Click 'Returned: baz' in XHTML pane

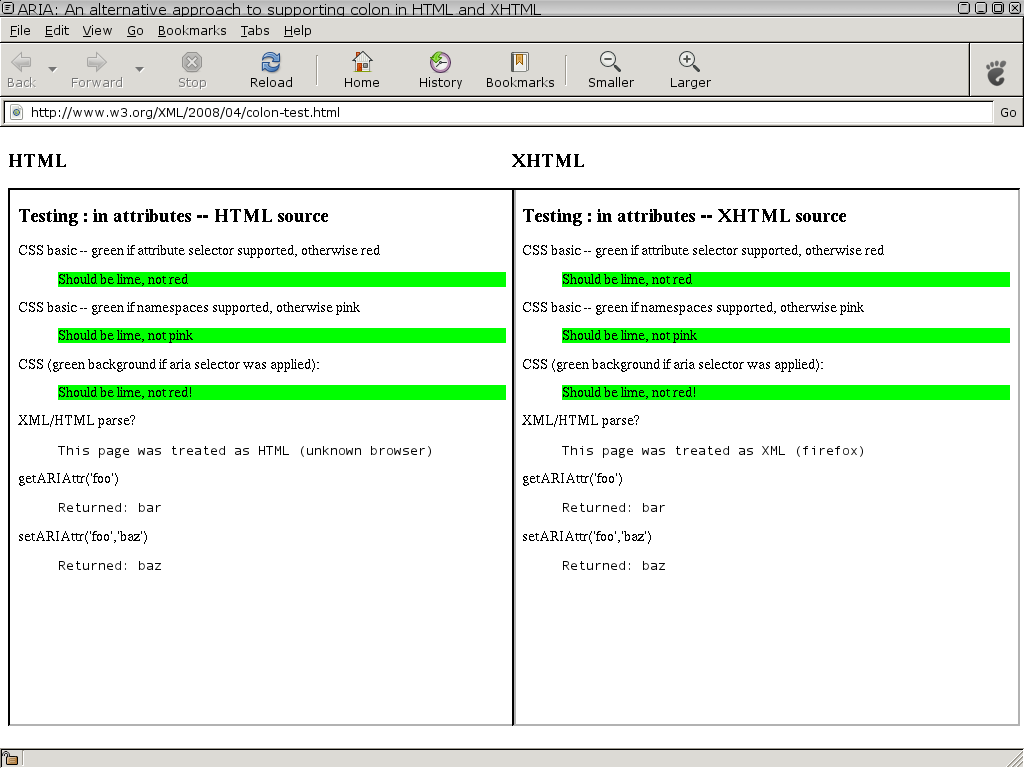[x=614, y=566]
